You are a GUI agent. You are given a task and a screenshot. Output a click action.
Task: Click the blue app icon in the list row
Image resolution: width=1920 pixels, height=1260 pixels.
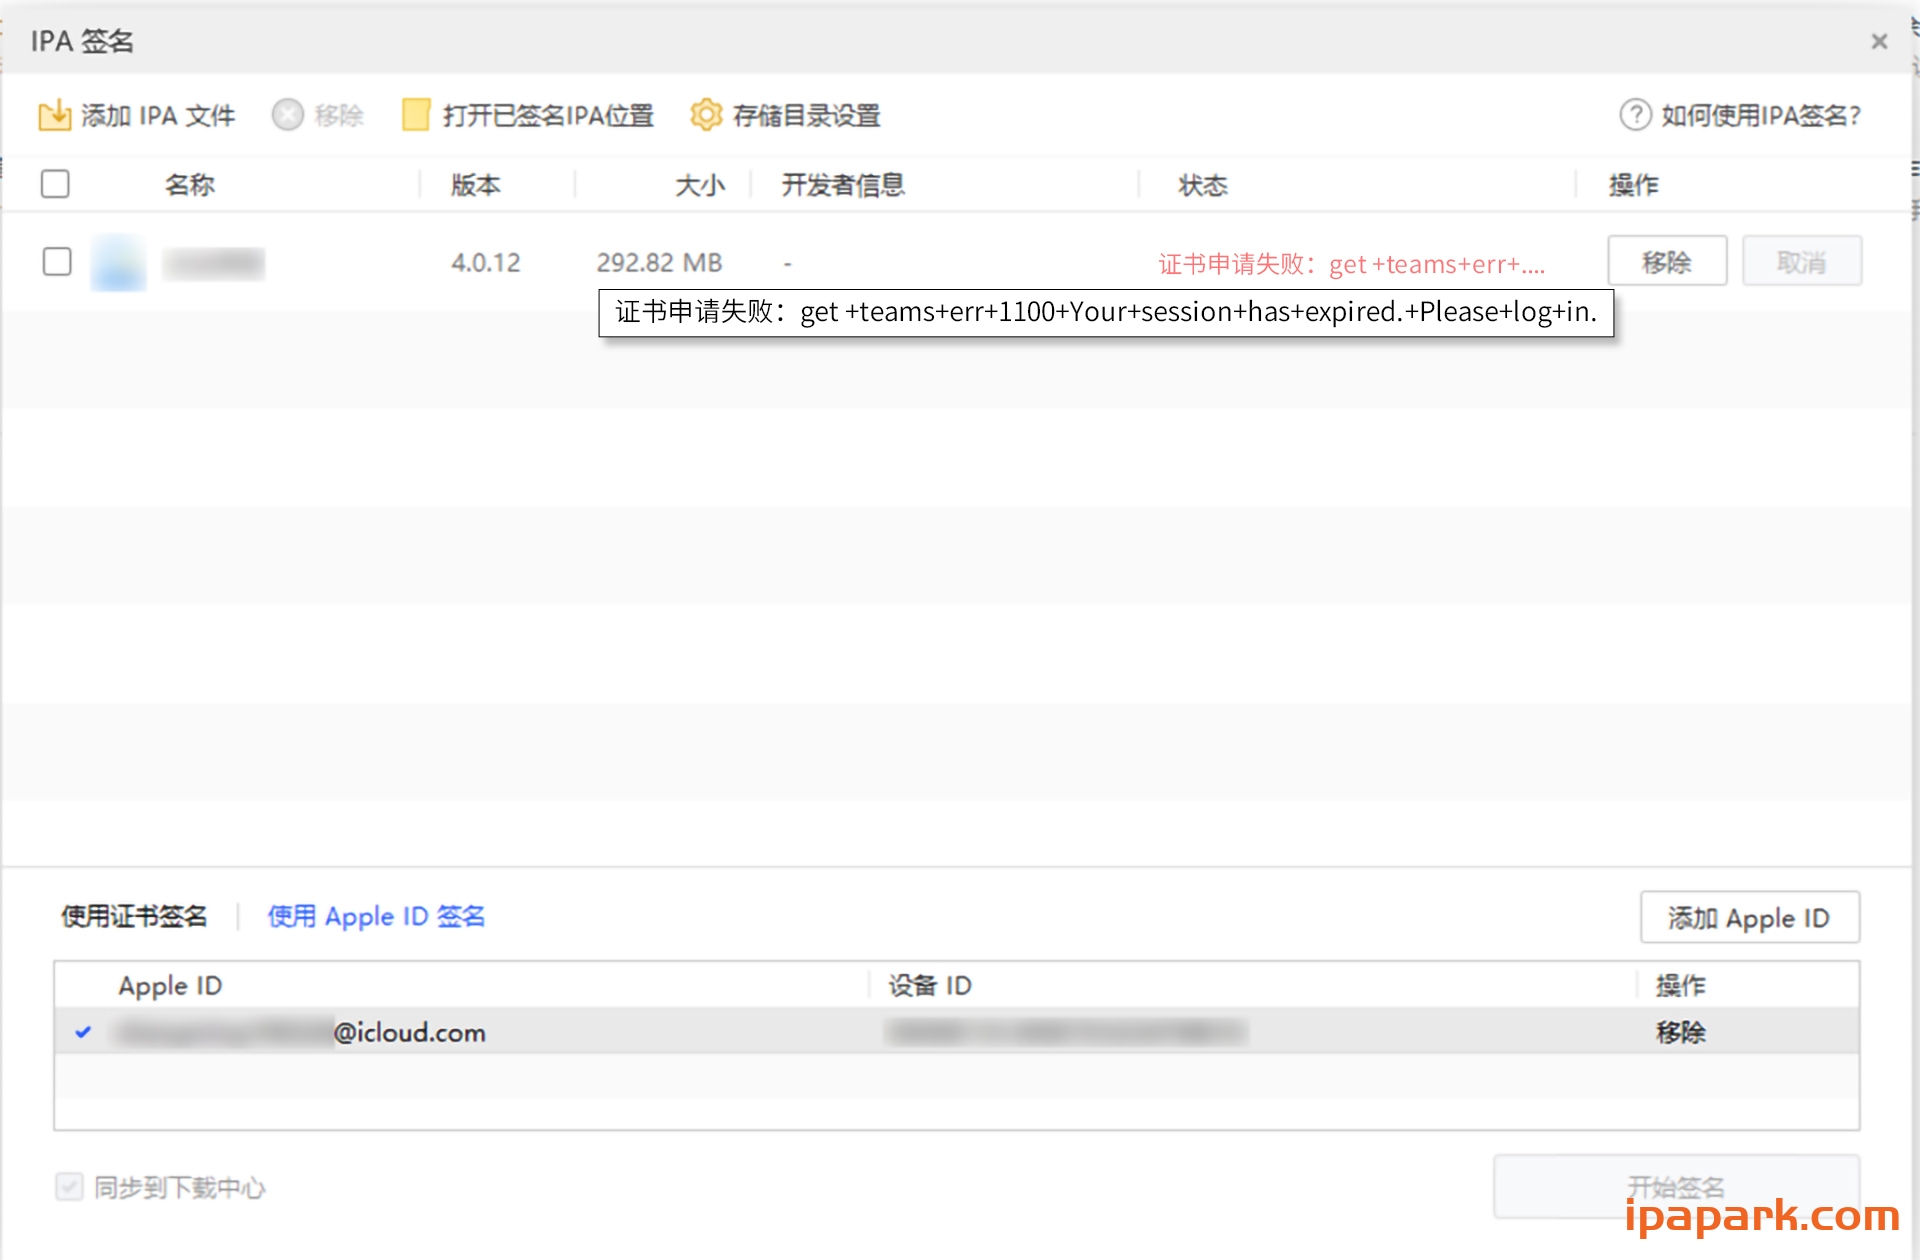(x=117, y=262)
